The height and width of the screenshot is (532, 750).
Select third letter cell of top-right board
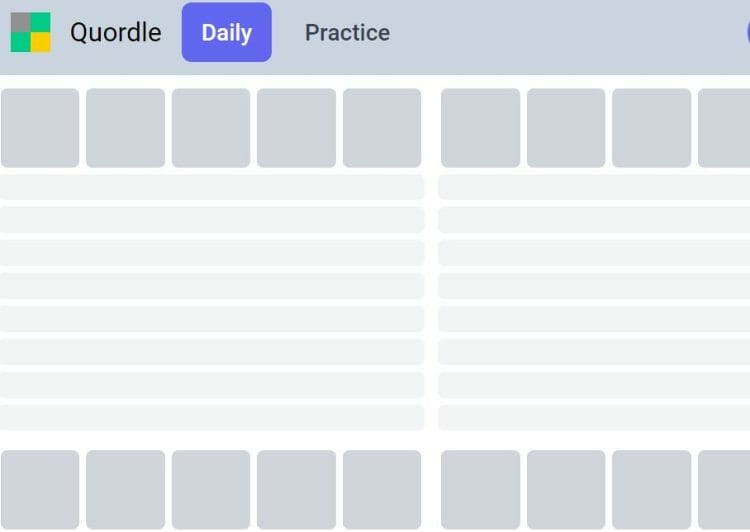click(651, 128)
